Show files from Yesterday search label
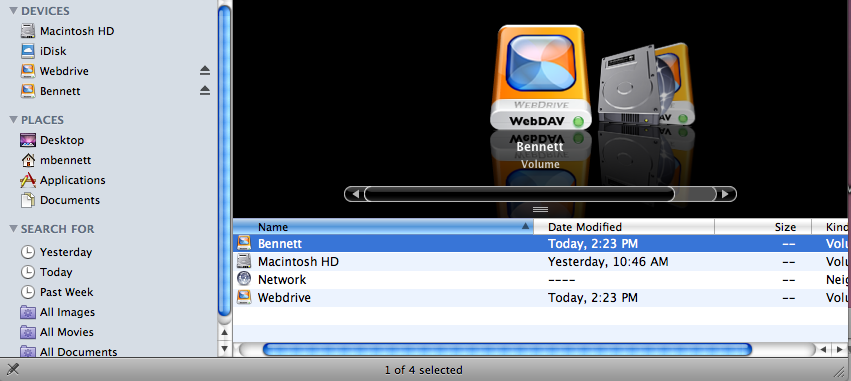 [x=66, y=252]
